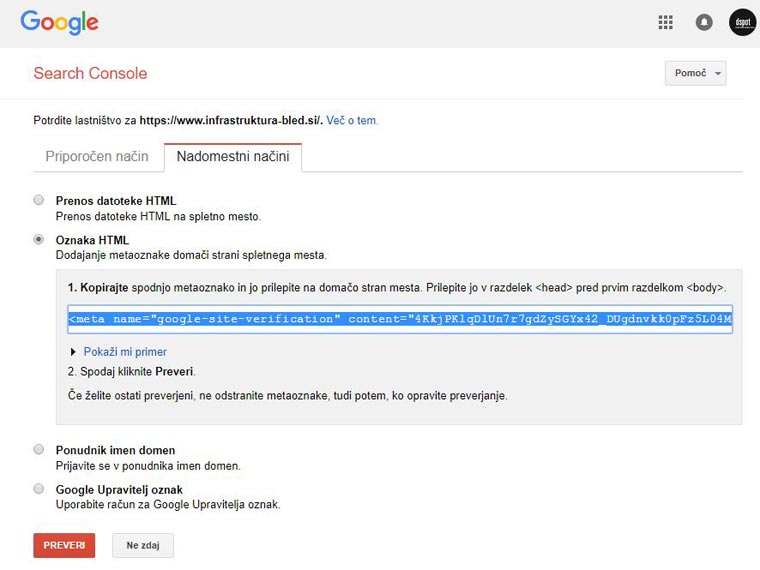Open the Google apps grid icon
Image resolution: width=760 pixels, height=570 pixels.
(665, 22)
